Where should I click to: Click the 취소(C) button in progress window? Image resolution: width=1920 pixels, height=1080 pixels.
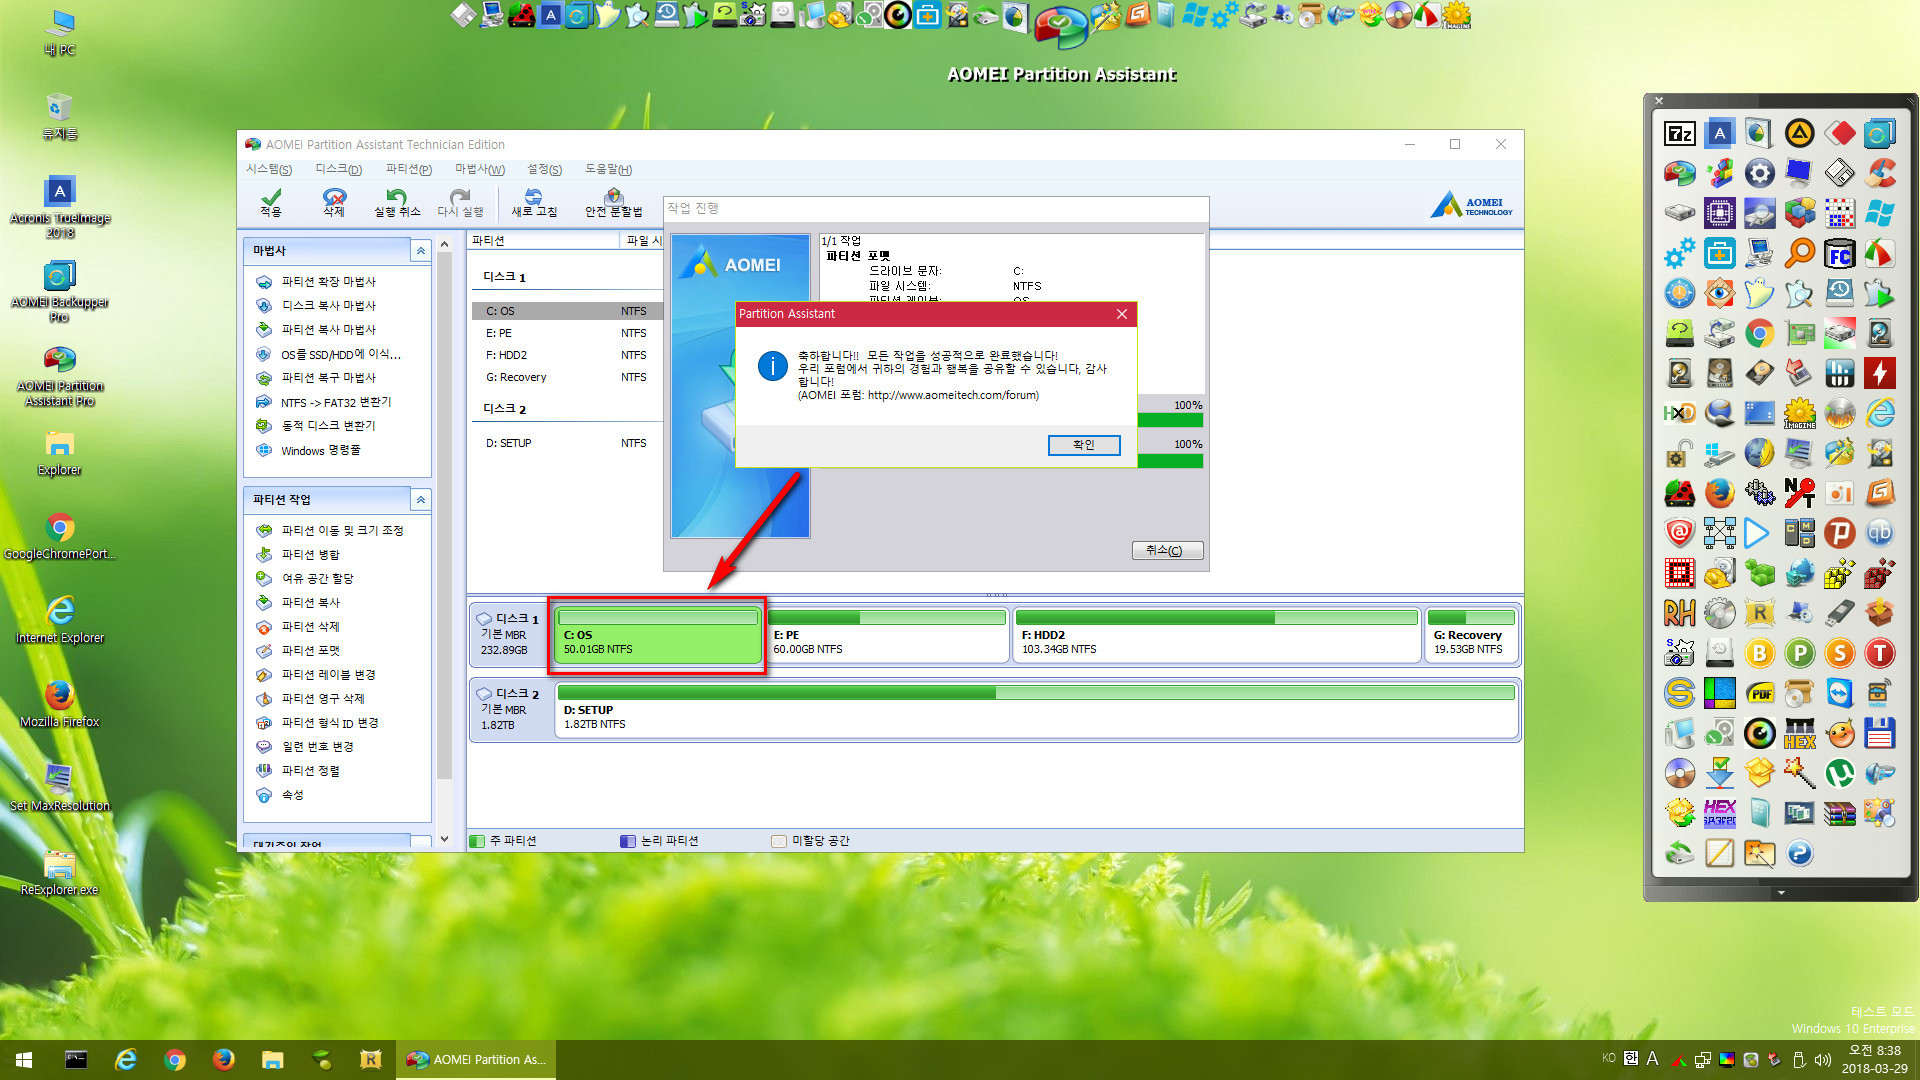point(1167,550)
